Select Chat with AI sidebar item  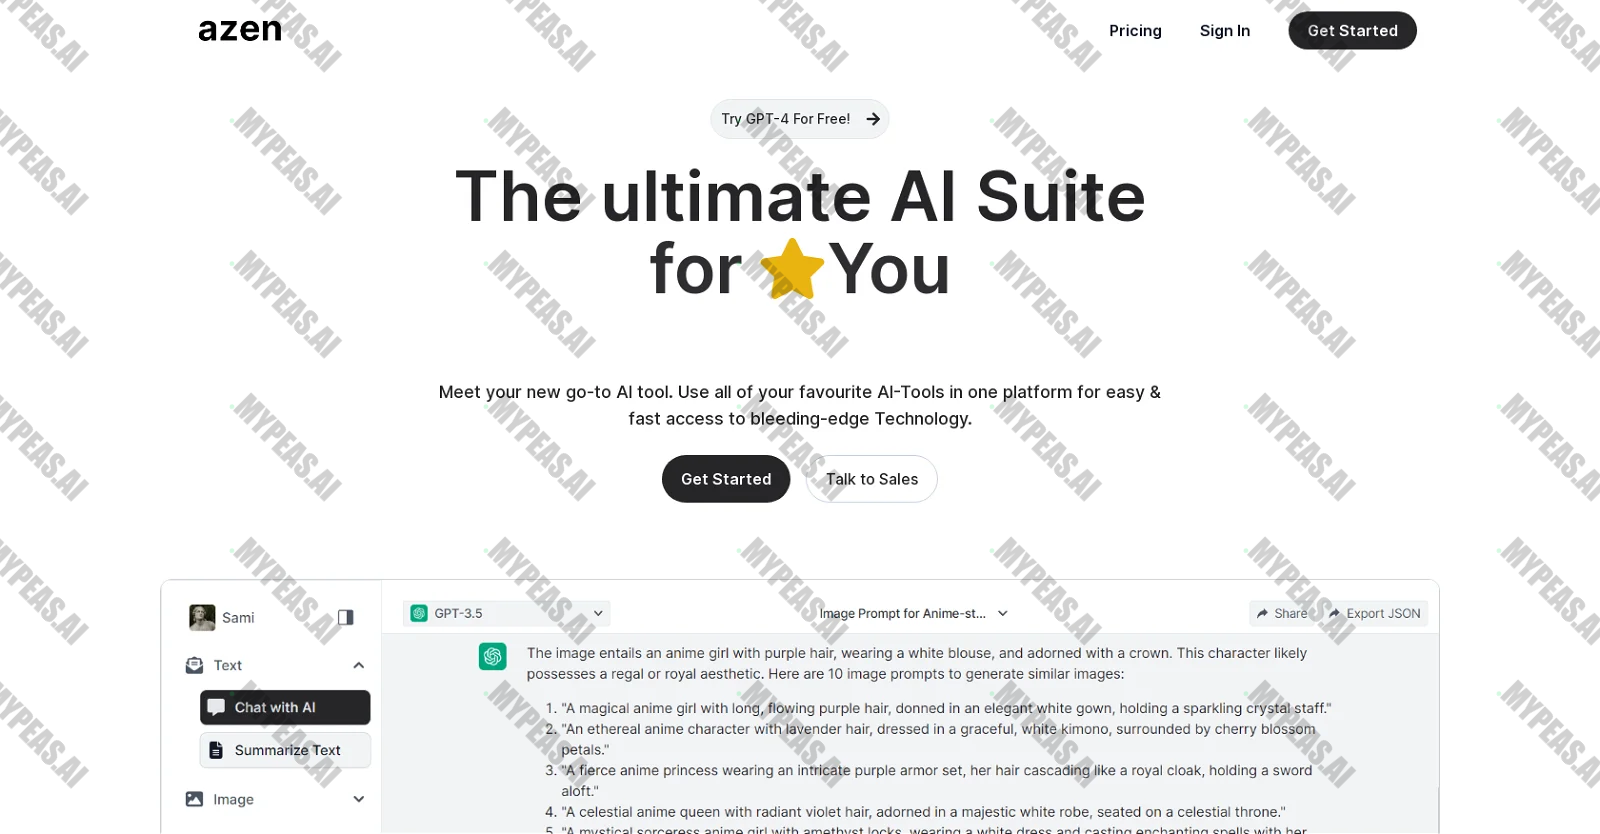tap(285, 707)
